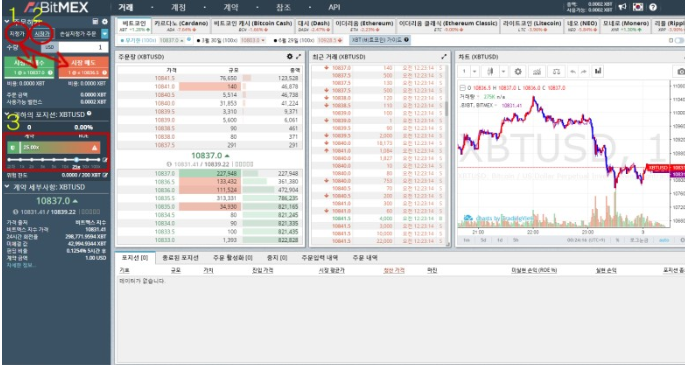Click the red market sell button

point(83,67)
